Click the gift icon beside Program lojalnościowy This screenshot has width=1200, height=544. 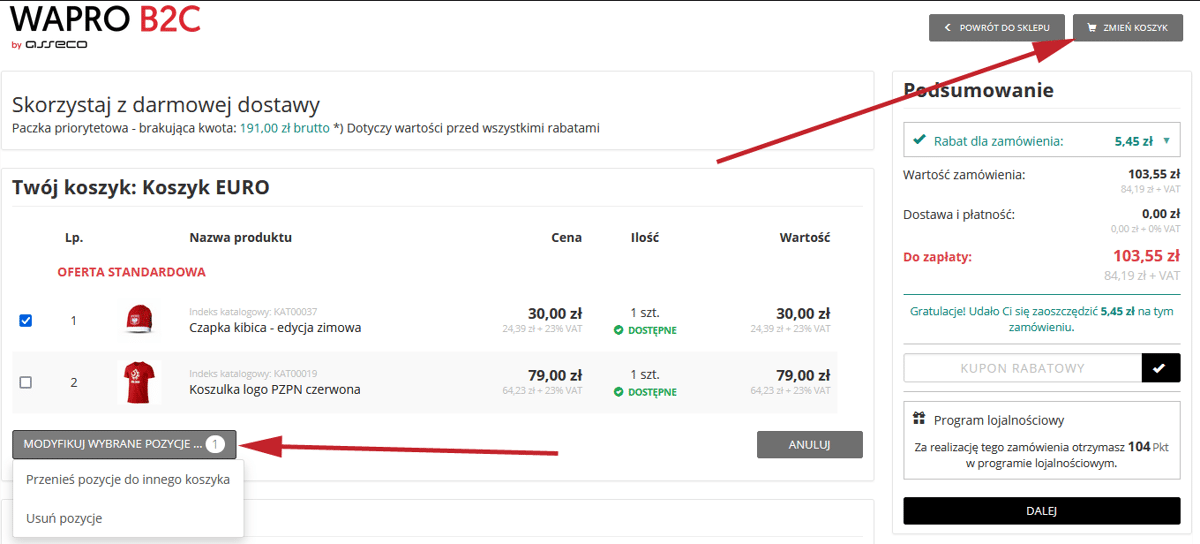tap(918, 420)
